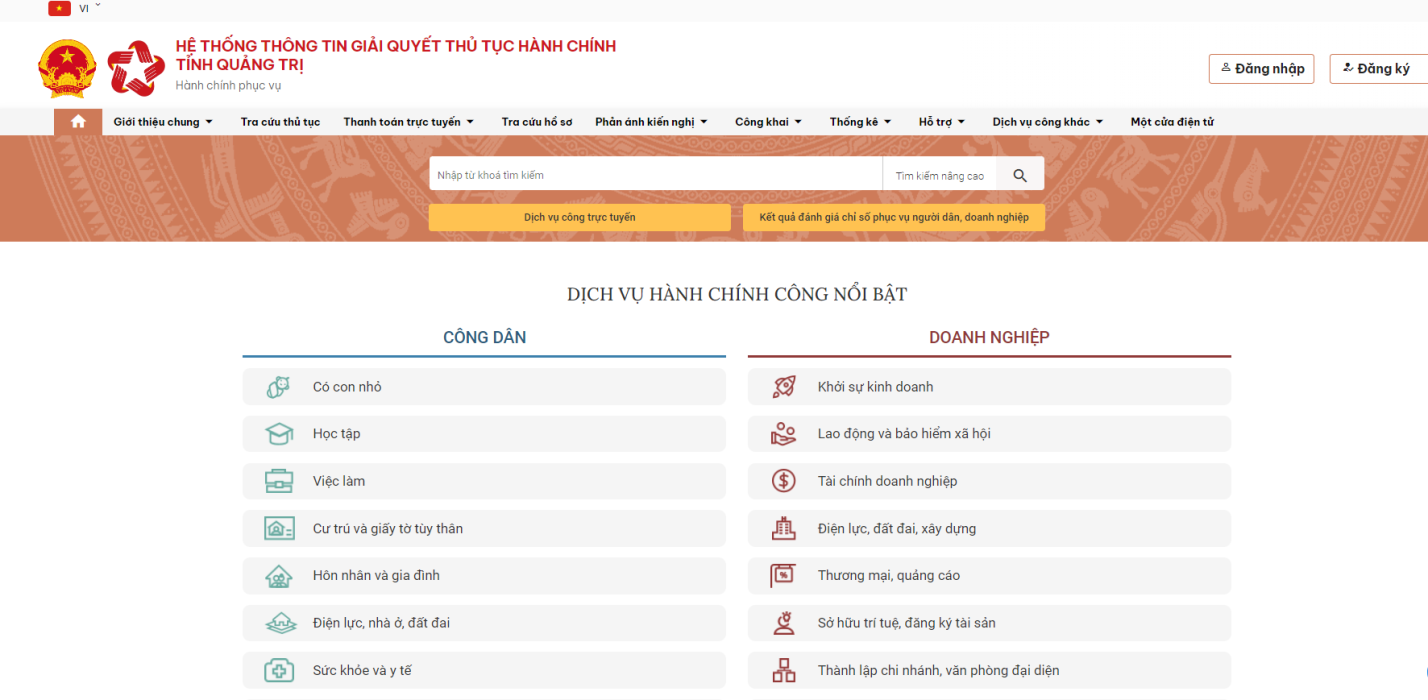Screen dimensions: 1428x700
Task: Open Sở hữu trí tuệ, đăng ký tài sản row
Action: pos(989,623)
